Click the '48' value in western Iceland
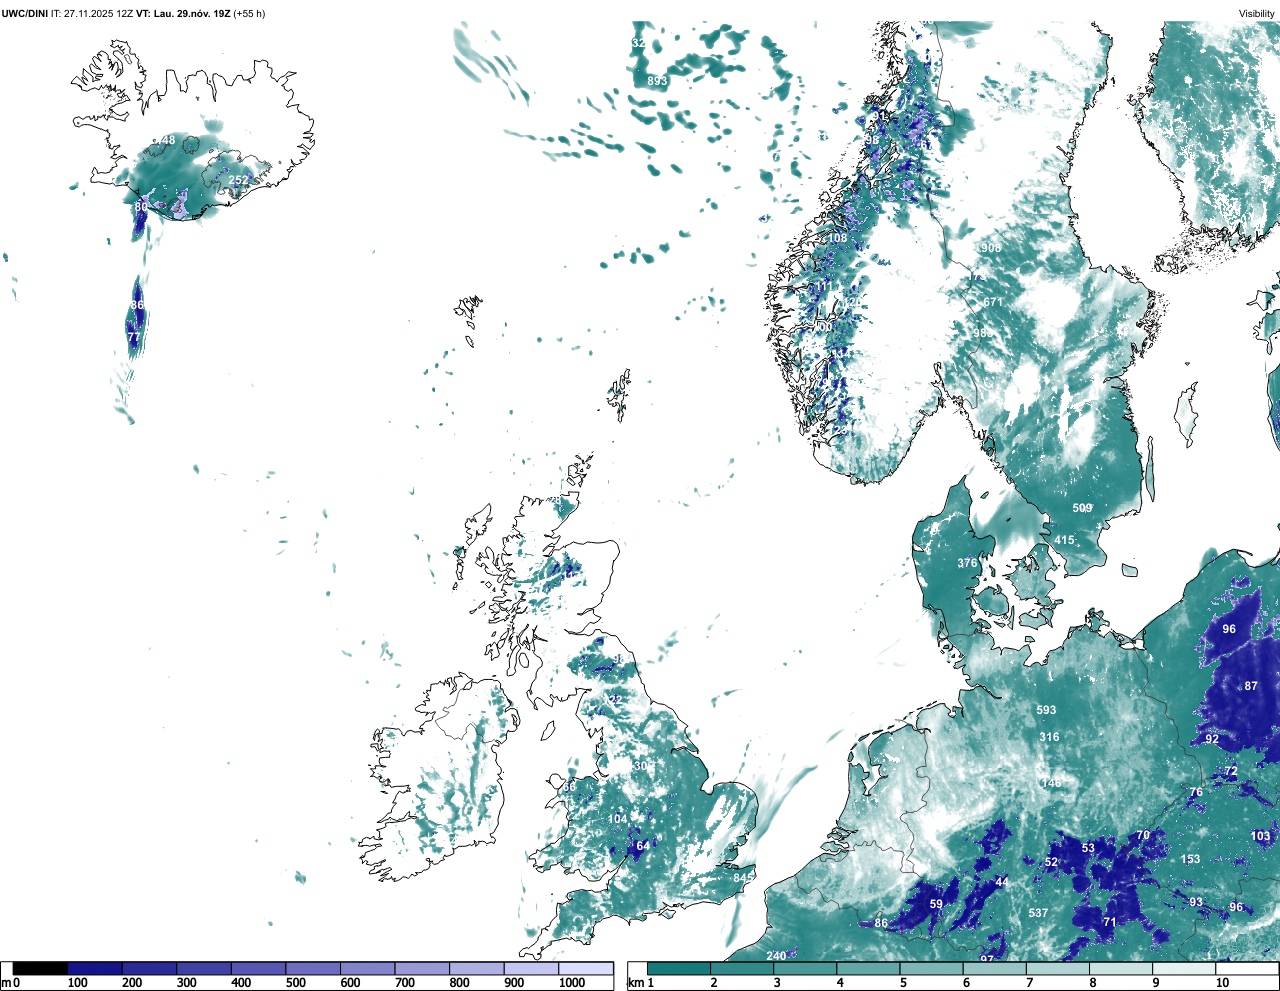1280x991 pixels. tap(168, 140)
